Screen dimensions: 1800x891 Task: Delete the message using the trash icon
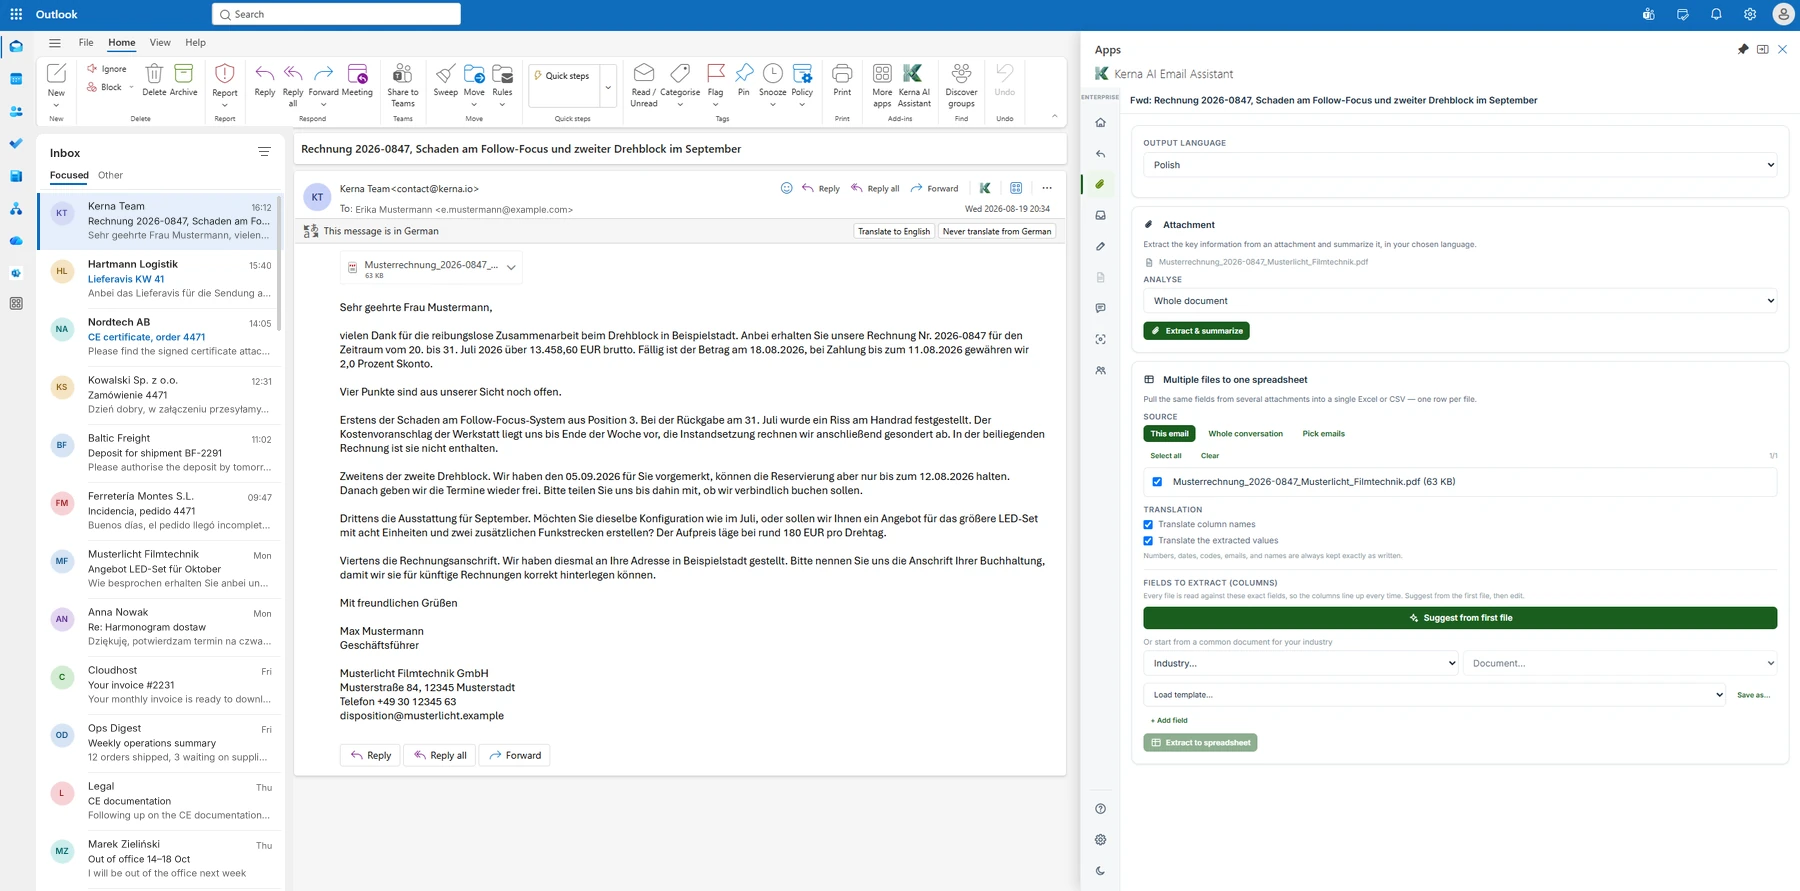point(154,74)
